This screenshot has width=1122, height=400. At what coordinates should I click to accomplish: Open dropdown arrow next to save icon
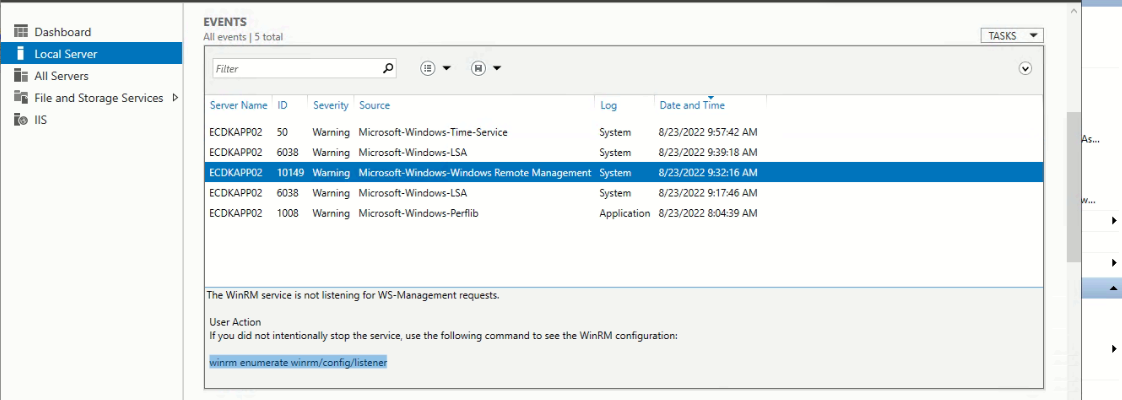pyautogui.click(x=497, y=69)
